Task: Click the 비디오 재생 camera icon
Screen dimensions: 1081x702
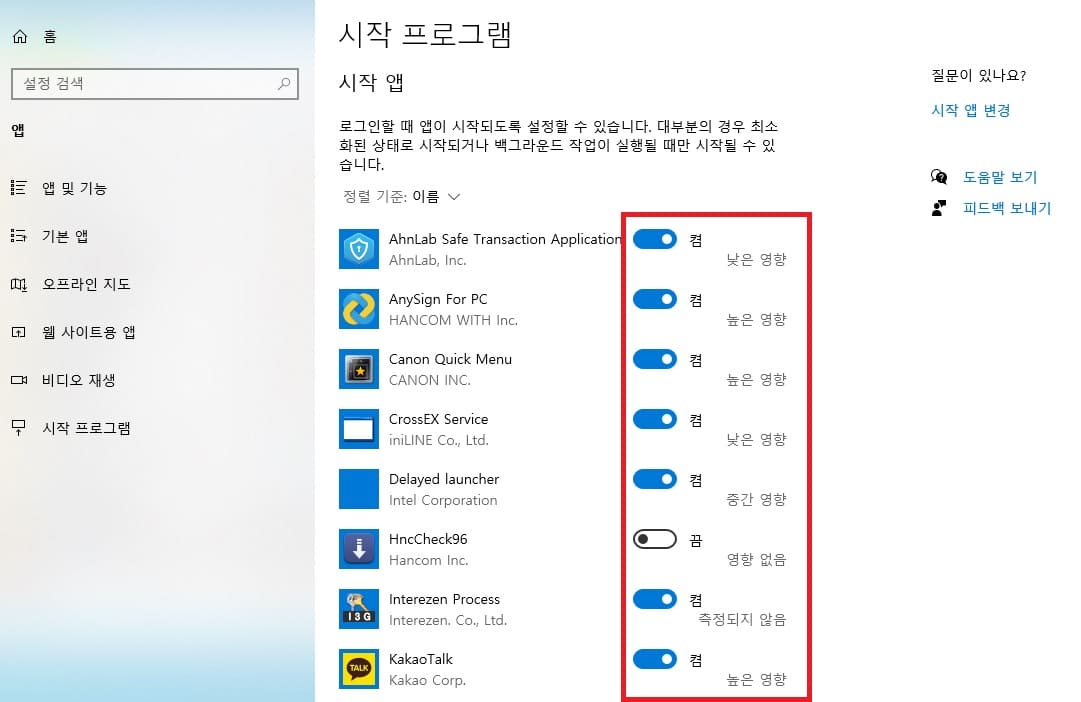Action: click(19, 380)
